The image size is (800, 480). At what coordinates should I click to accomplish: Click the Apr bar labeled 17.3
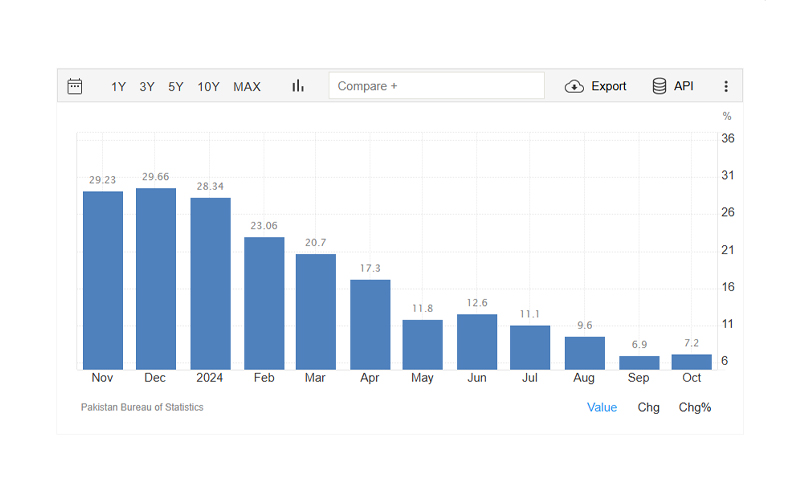(x=370, y=324)
